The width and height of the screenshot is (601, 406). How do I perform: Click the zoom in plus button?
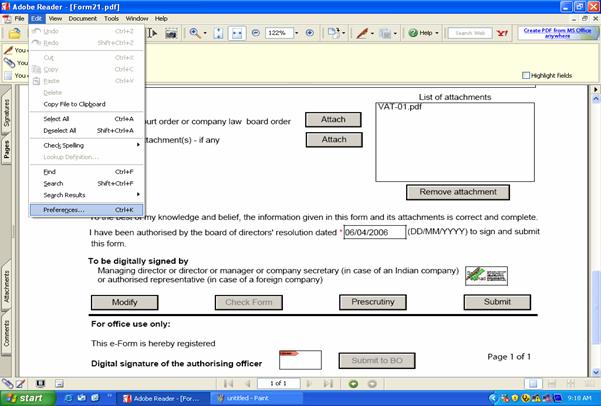point(309,33)
